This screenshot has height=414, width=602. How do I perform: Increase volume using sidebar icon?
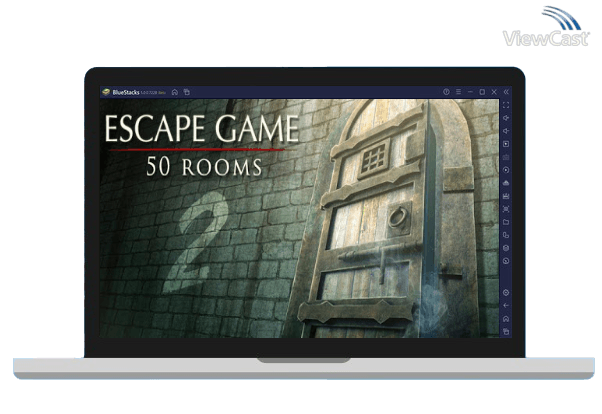[506, 118]
